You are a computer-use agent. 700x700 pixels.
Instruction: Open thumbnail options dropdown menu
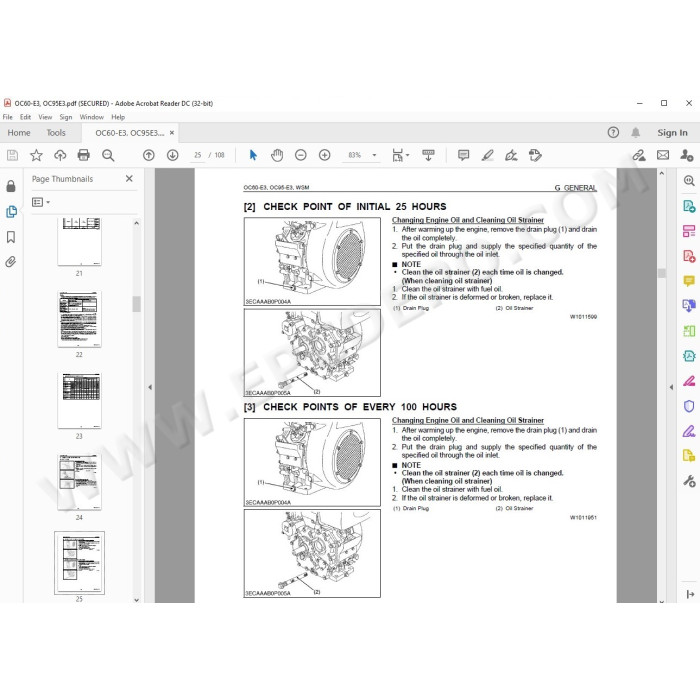[41, 202]
